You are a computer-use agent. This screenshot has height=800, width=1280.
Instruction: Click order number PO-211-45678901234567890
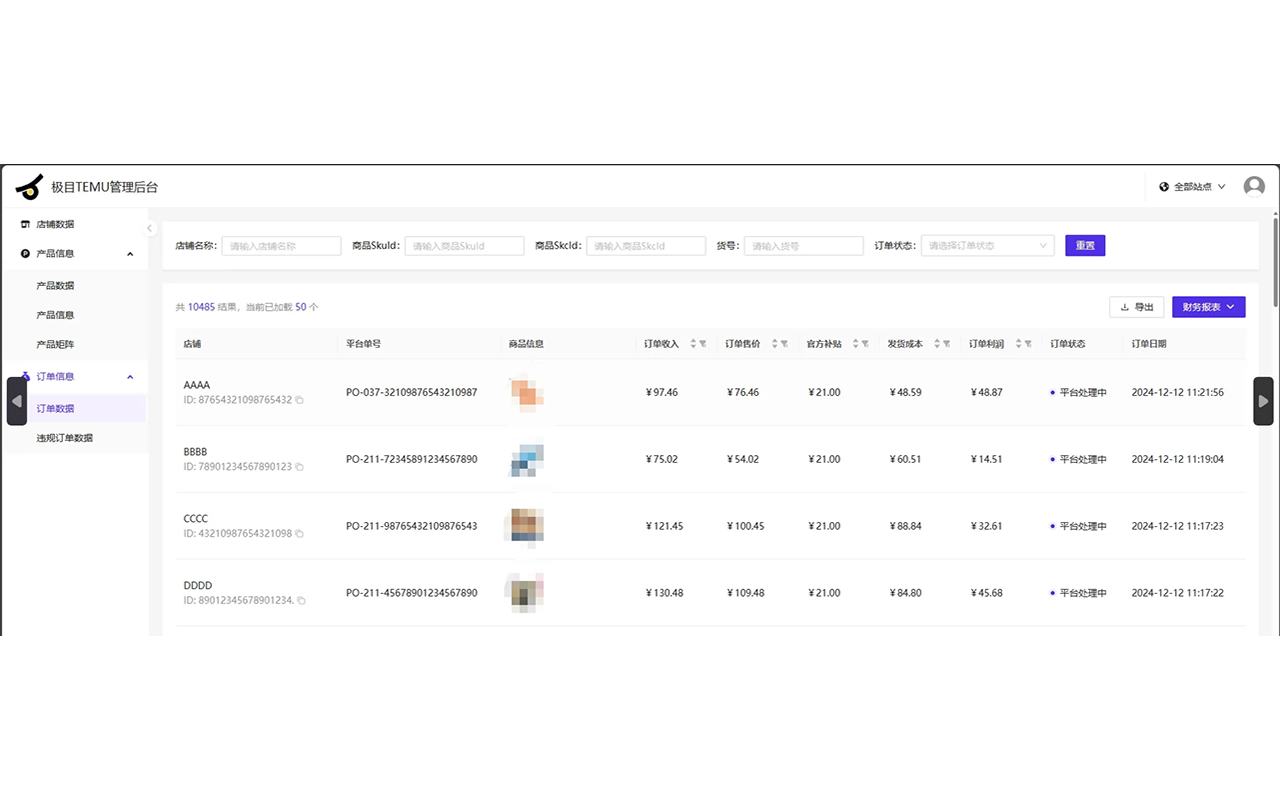pyautogui.click(x=412, y=593)
